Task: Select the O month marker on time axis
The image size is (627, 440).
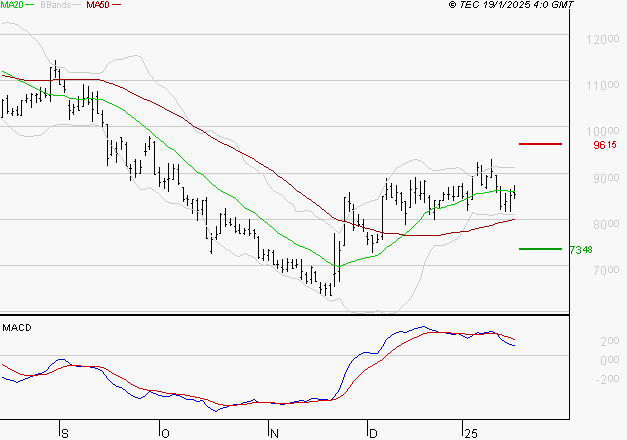Action: pyautogui.click(x=163, y=432)
